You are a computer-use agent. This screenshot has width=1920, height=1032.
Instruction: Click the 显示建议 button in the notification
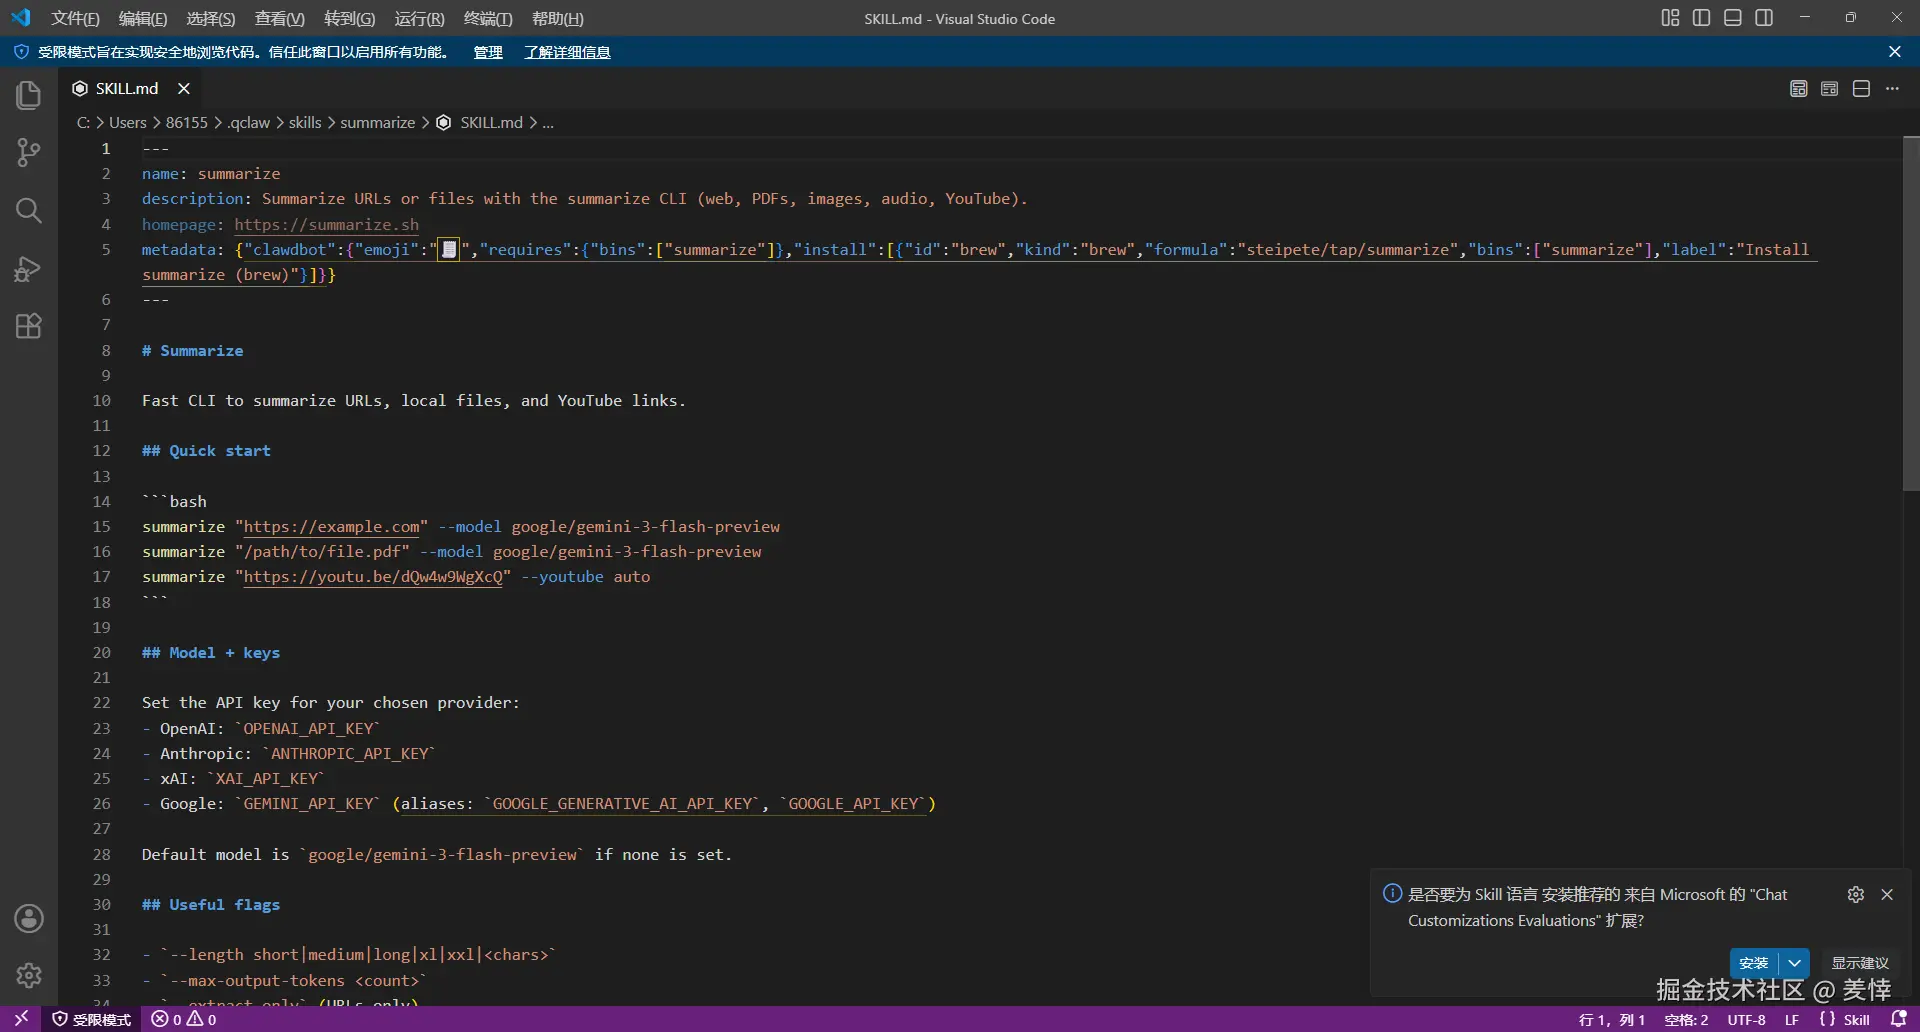(1860, 963)
